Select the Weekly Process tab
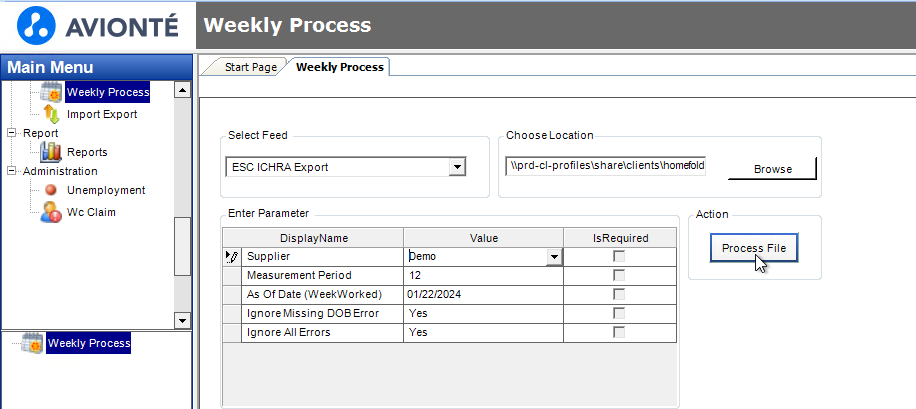The width and height of the screenshot is (916, 409). point(339,67)
